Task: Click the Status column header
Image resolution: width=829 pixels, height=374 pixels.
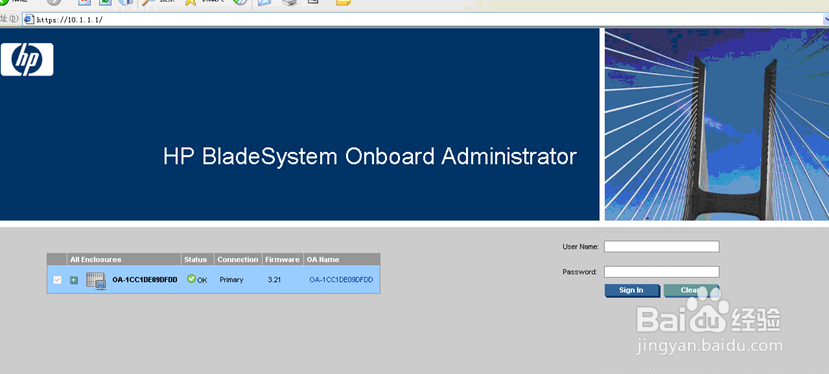Action: pos(198,259)
